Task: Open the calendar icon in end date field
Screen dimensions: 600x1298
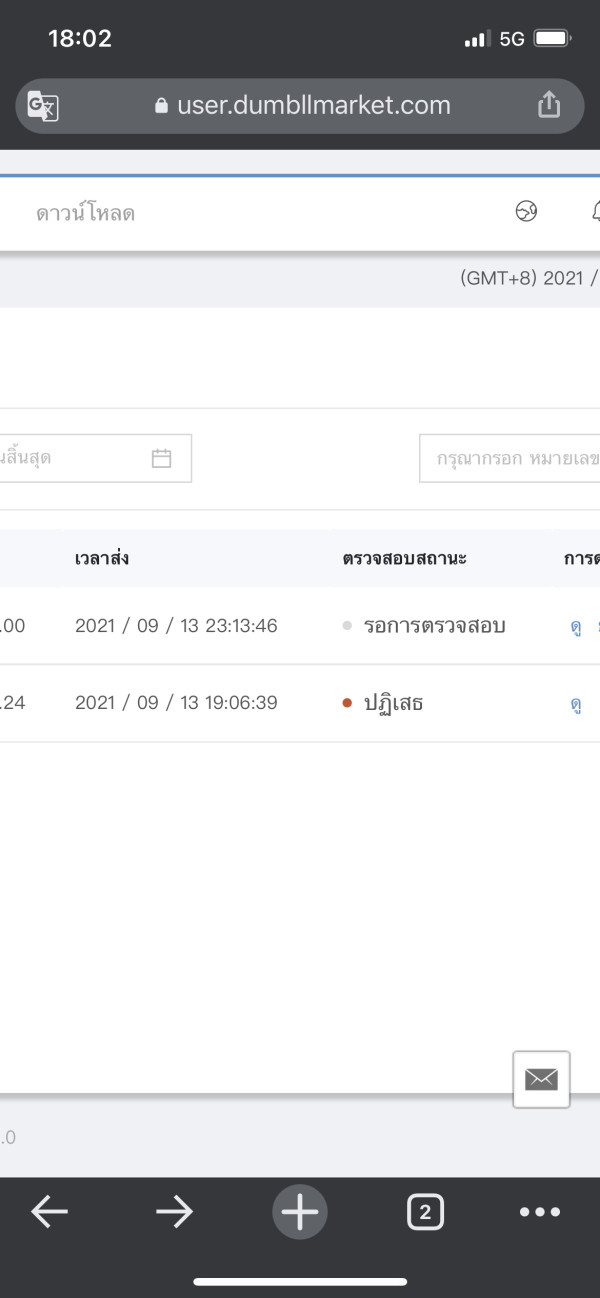Action: click(x=162, y=458)
